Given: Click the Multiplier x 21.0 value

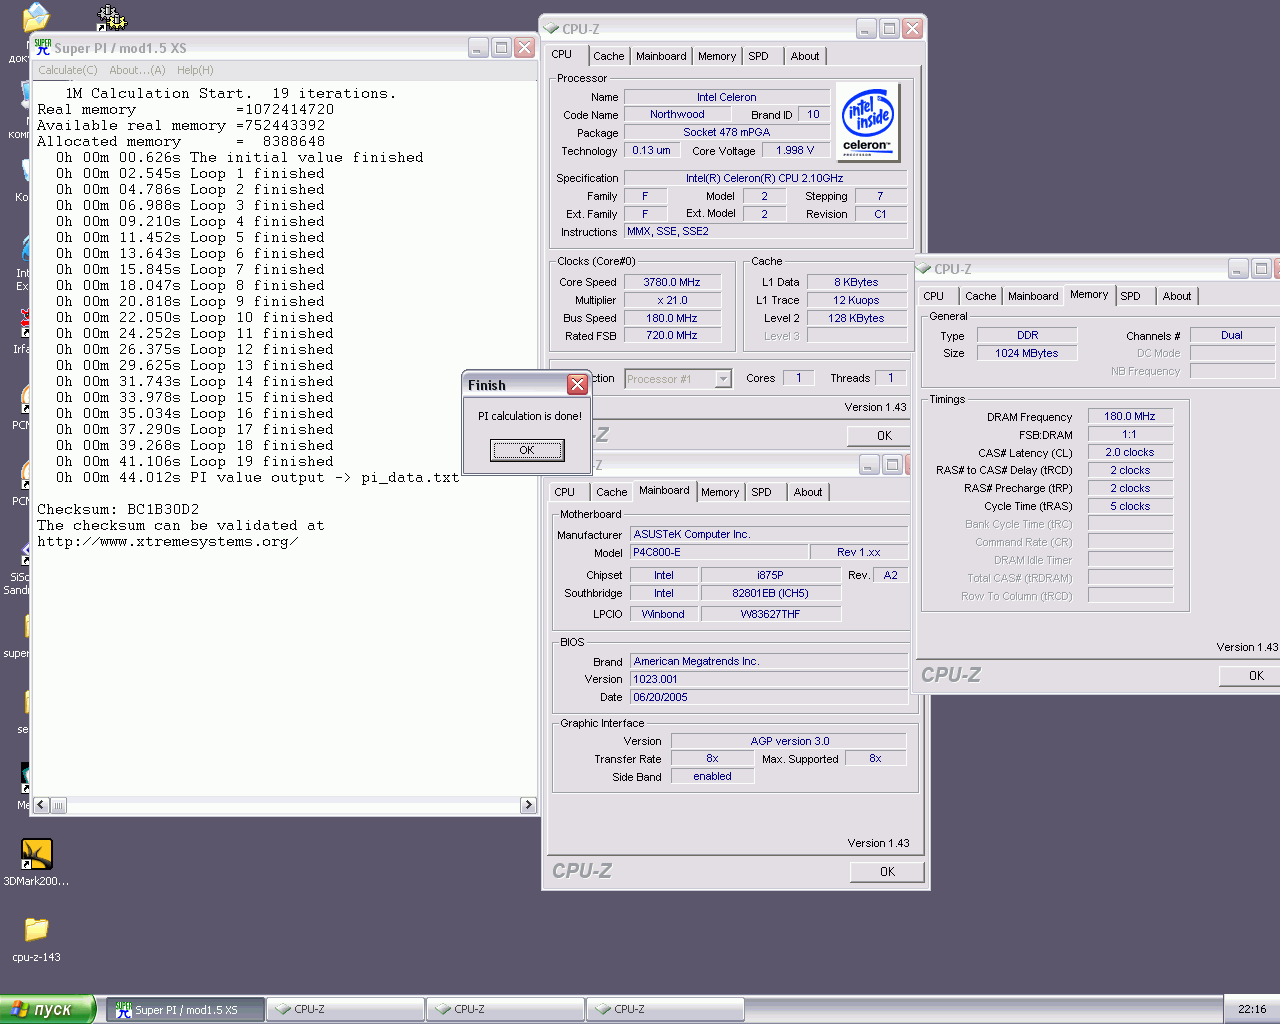Looking at the screenshot, I should coord(672,300).
